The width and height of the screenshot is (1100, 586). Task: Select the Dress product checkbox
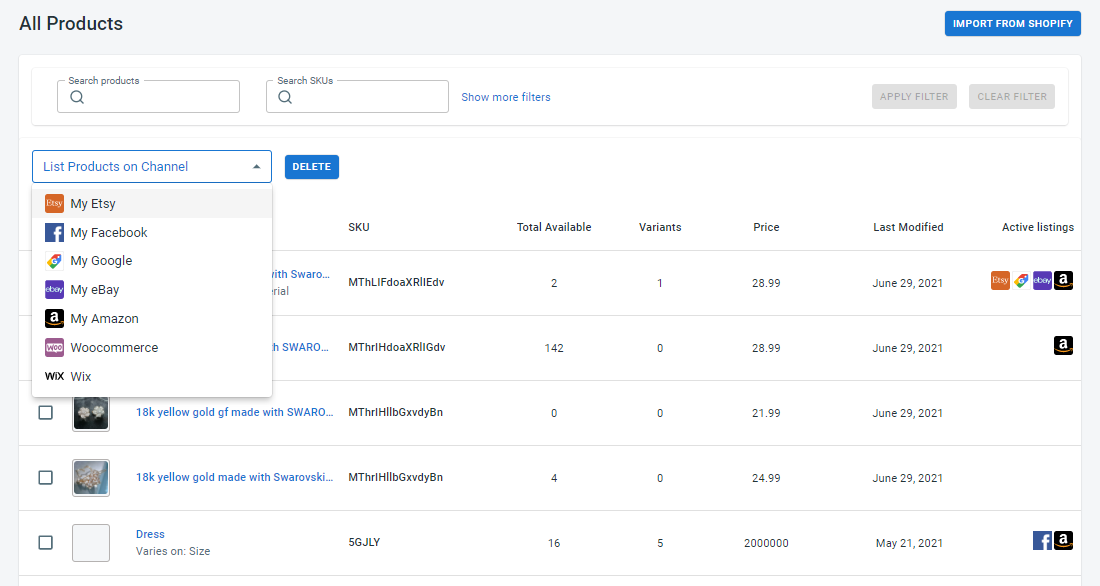click(x=46, y=542)
